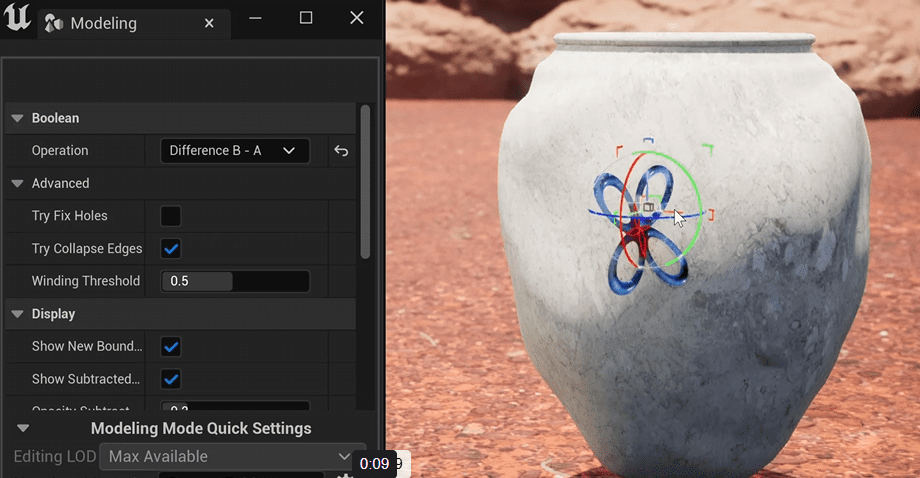Open the Editing LOD dropdown

tap(230, 457)
